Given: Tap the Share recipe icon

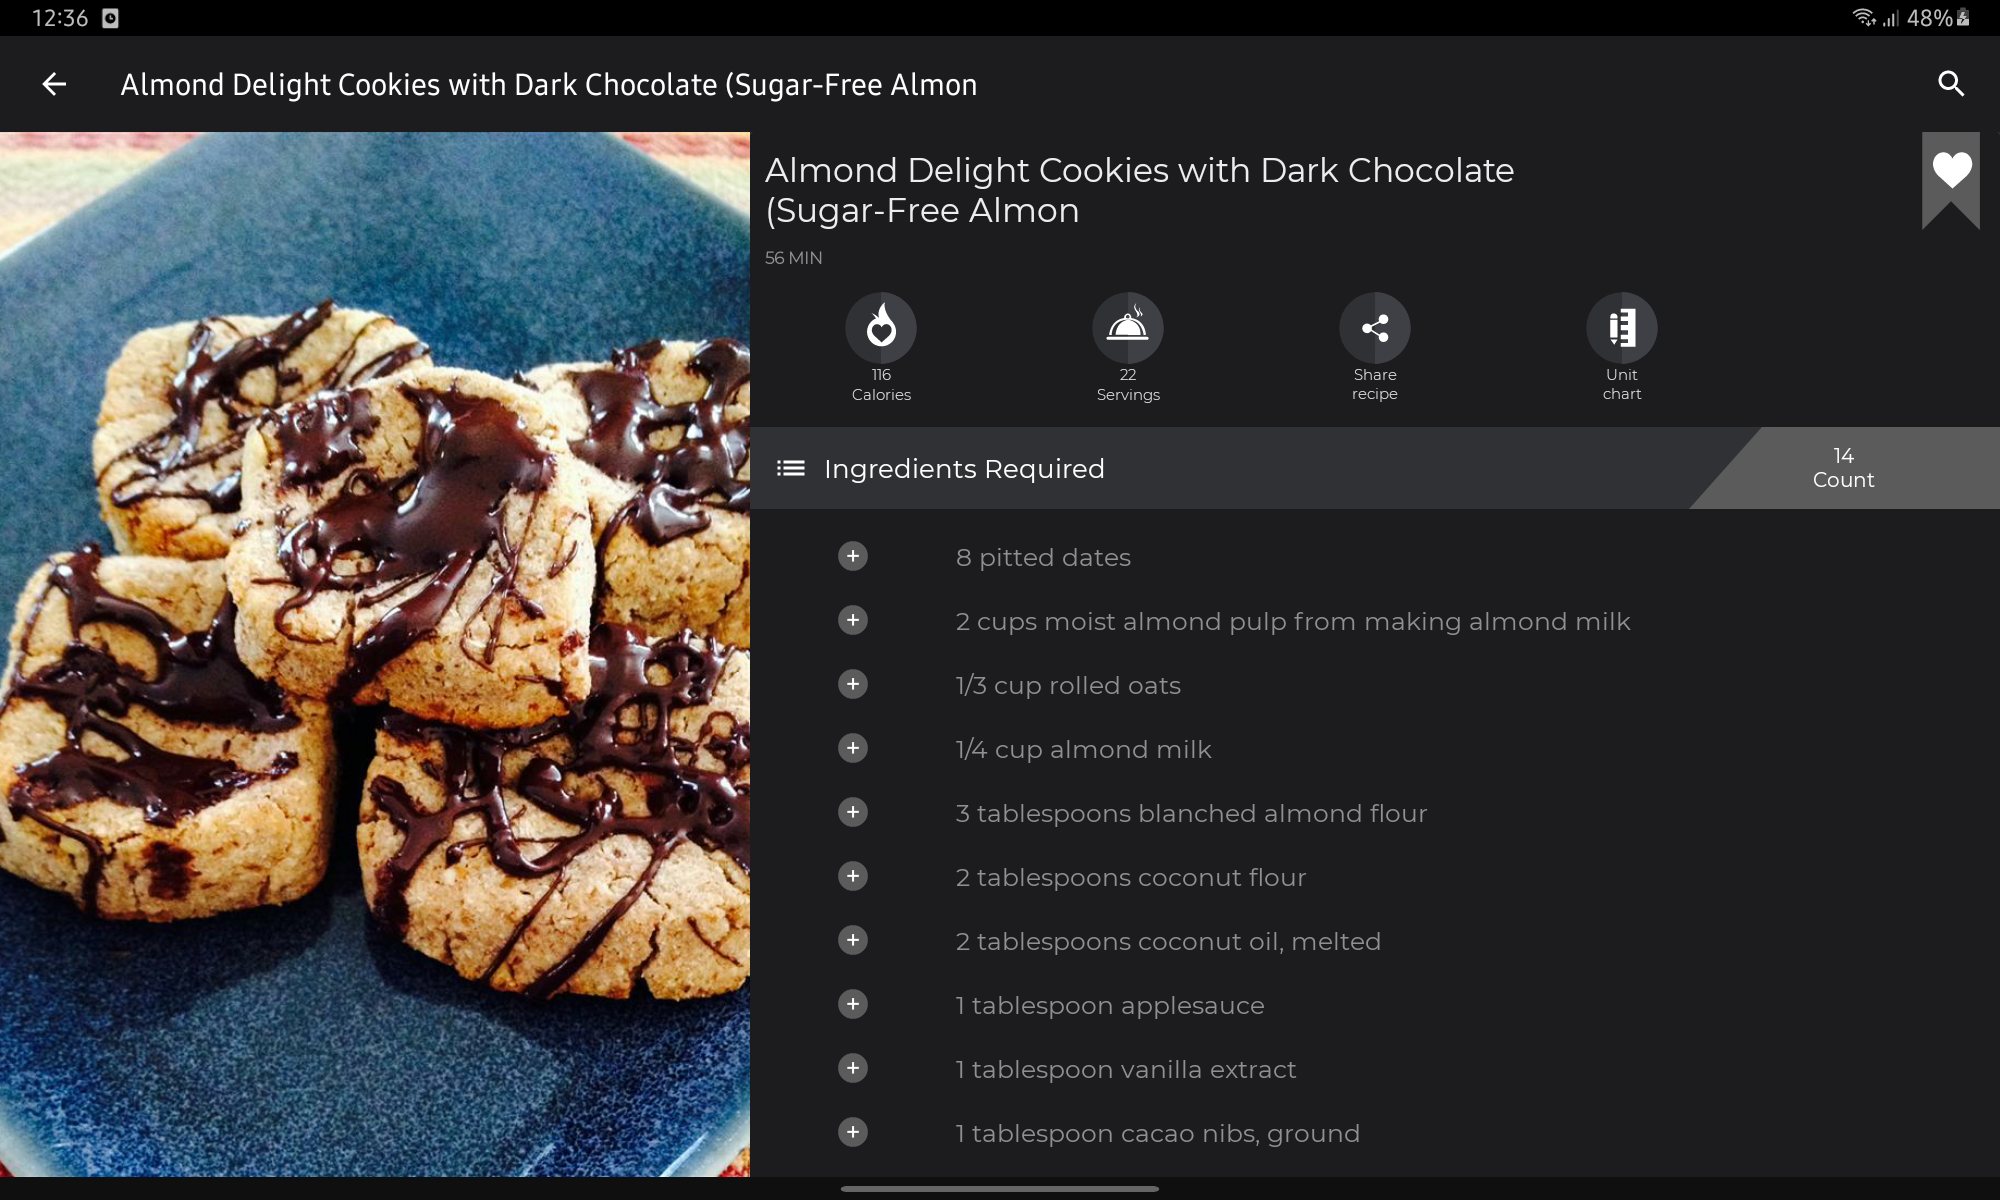Looking at the screenshot, I should point(1375,327).
